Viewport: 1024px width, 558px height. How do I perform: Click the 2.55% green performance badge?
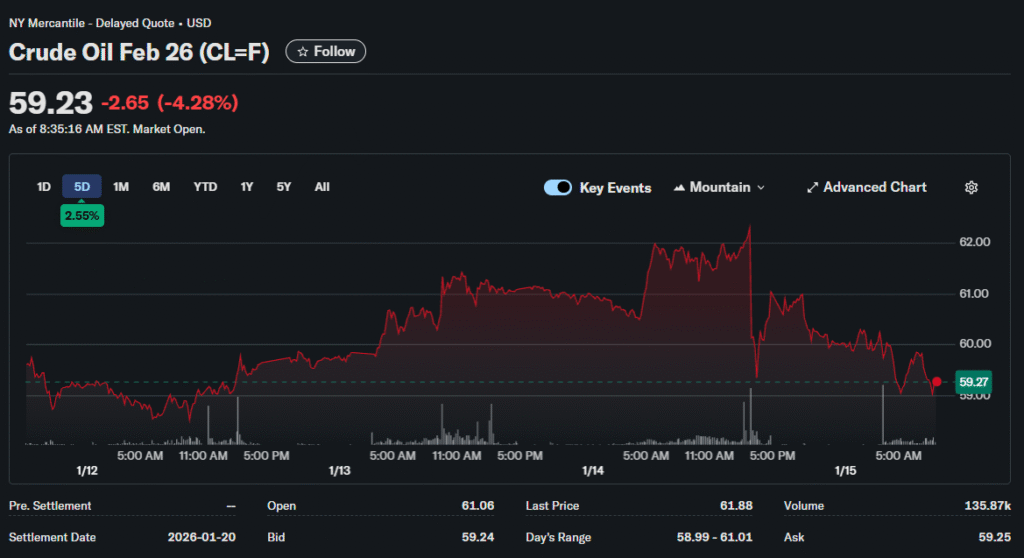click(x=81, y=215)
